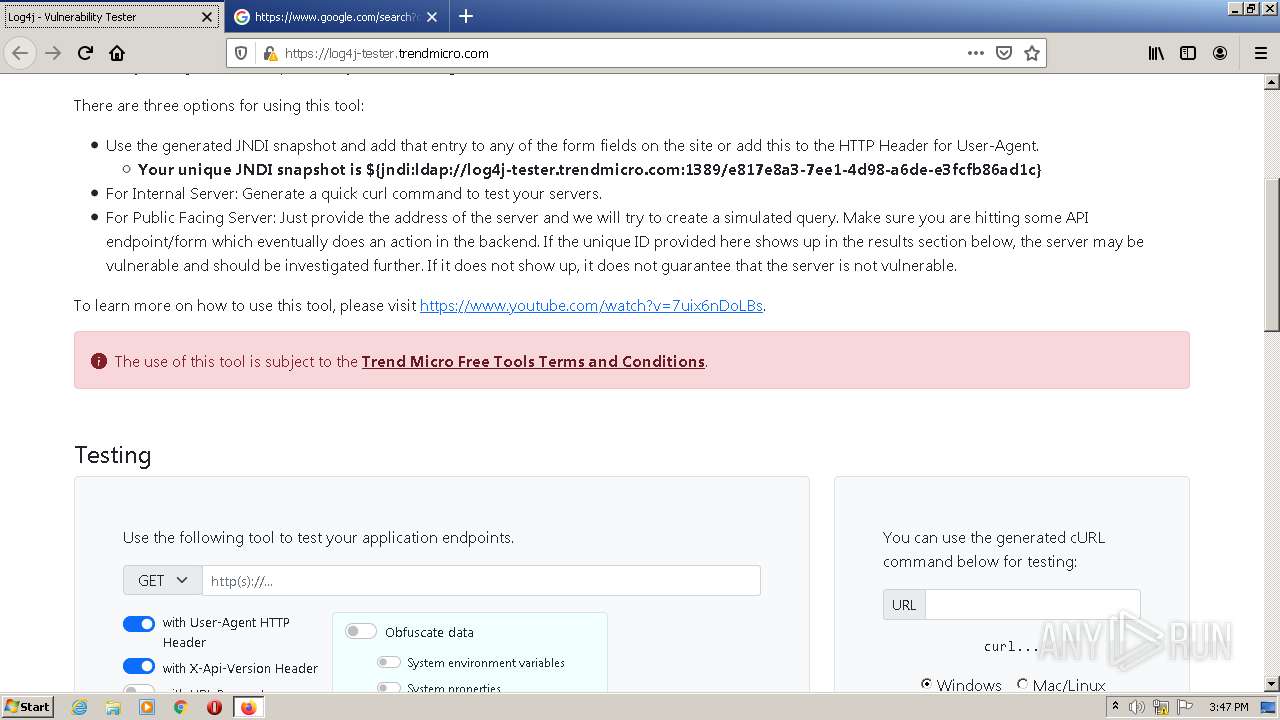Switch to Log4j - Vulnerability Tester tab
This screenshot has height=720, width=1280.
(x=110, y=17)
